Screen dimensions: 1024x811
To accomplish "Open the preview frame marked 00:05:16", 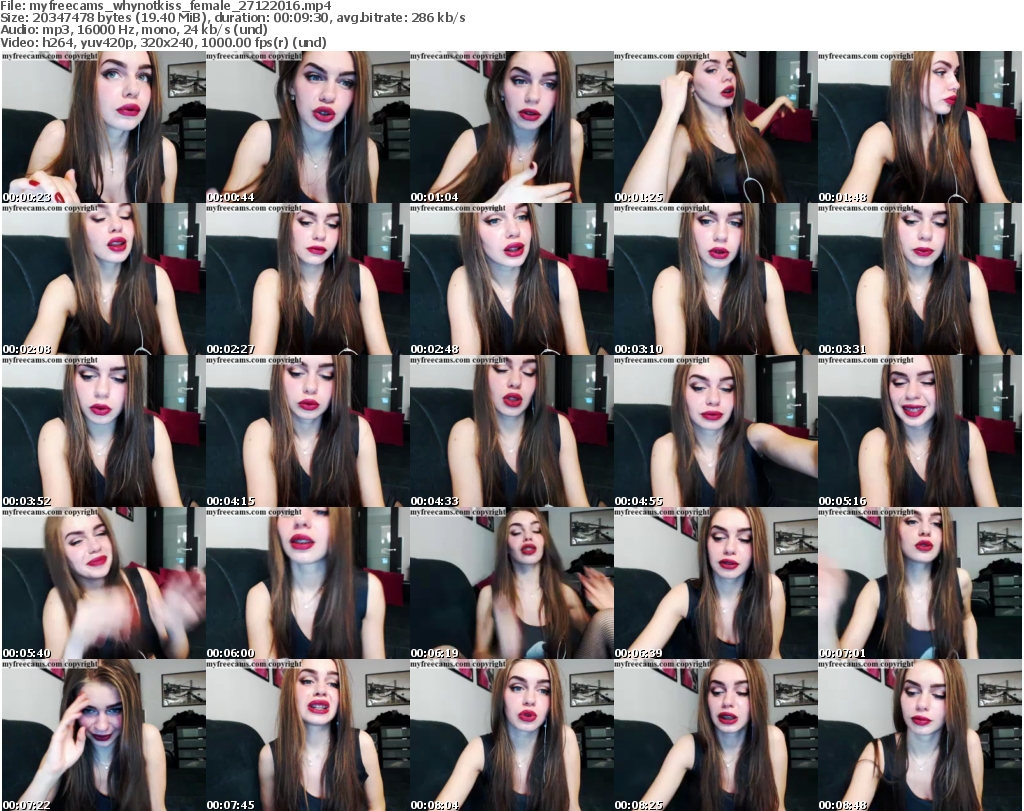I will (x=920, y=431).
